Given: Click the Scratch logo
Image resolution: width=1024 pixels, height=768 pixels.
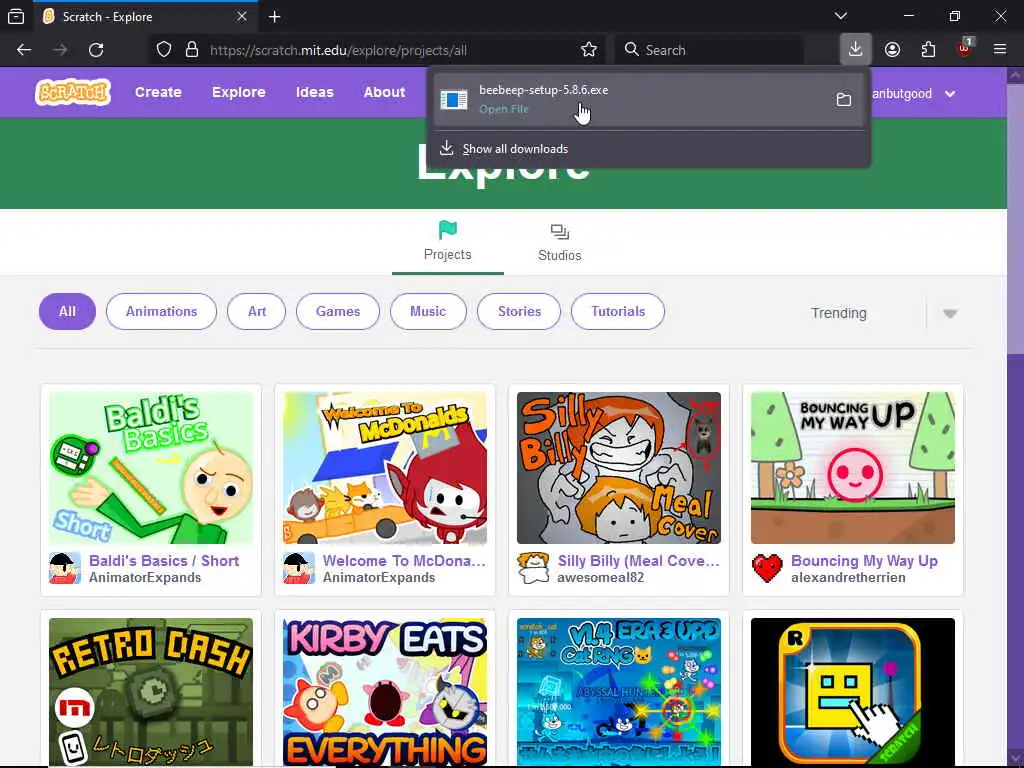Looking at the screenshot, I should click(x=72, y=92).
